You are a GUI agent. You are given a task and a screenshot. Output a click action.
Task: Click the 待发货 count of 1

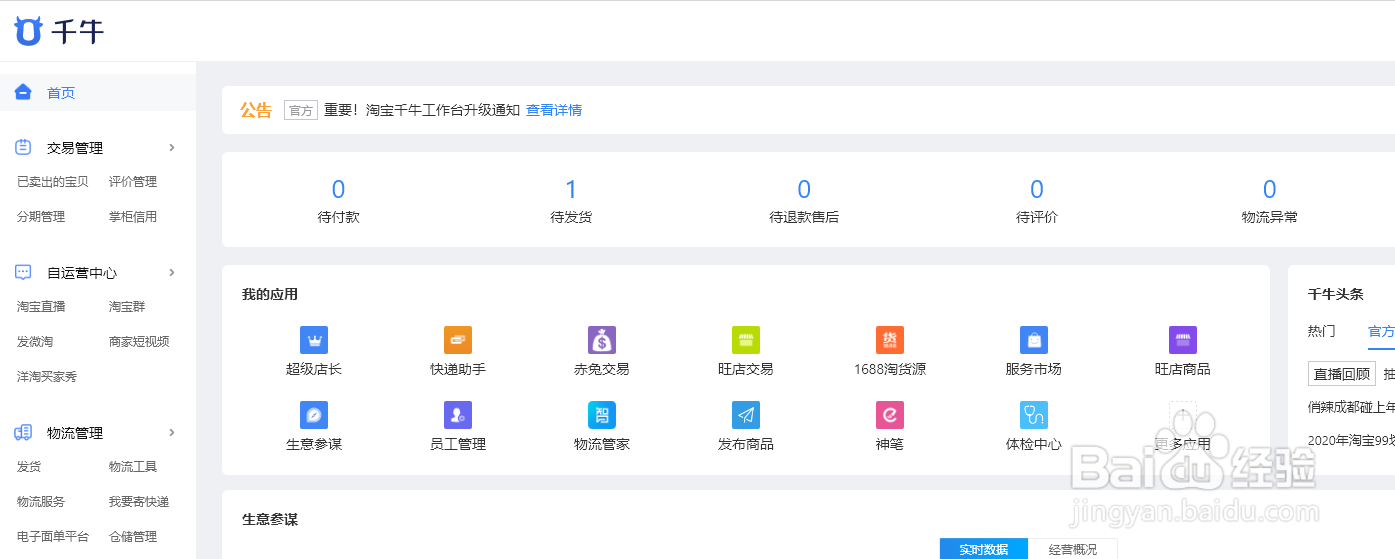[x=571, y=189]
